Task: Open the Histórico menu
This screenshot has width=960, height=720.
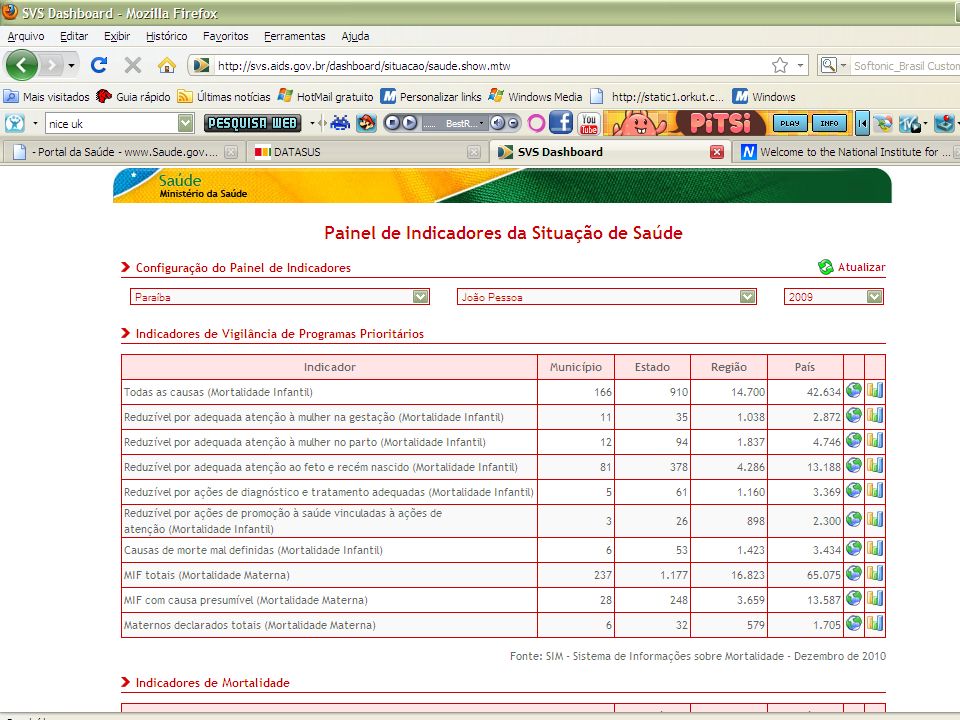Action: pyautogui.click(x=167, y=36)
